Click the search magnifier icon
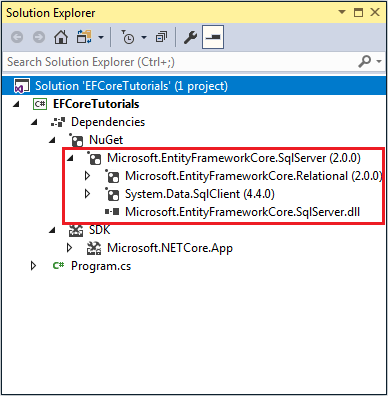391x398 pixels. [x=365, y=62]
